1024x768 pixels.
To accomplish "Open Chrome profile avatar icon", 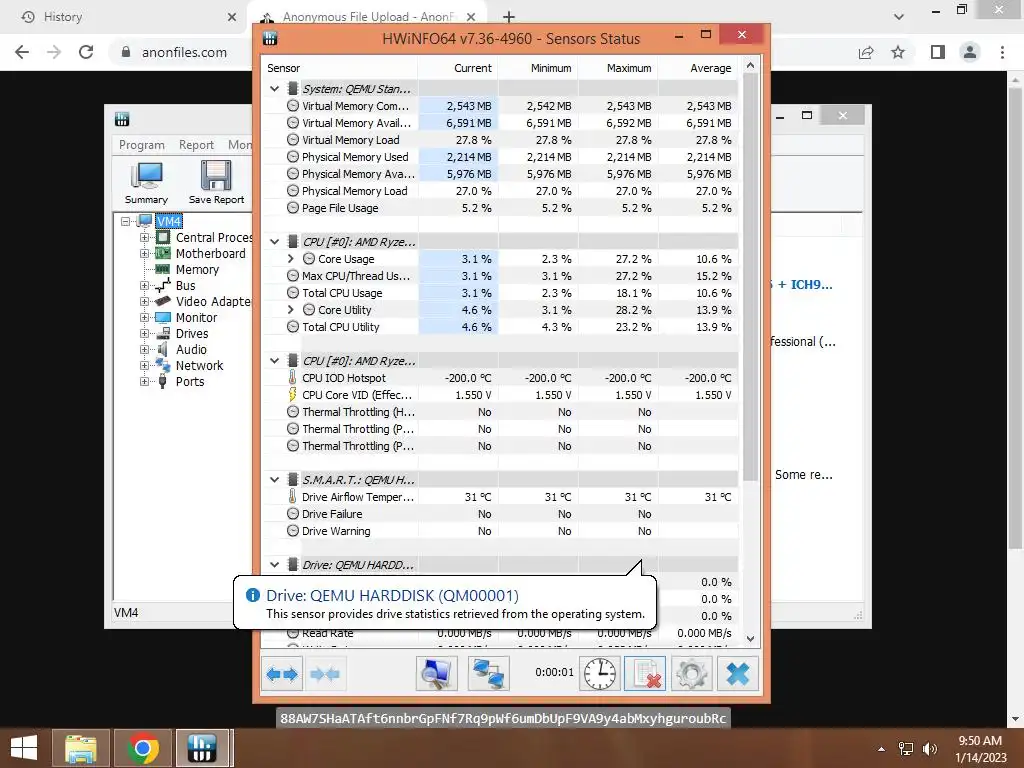I will [x=970, y=52].
